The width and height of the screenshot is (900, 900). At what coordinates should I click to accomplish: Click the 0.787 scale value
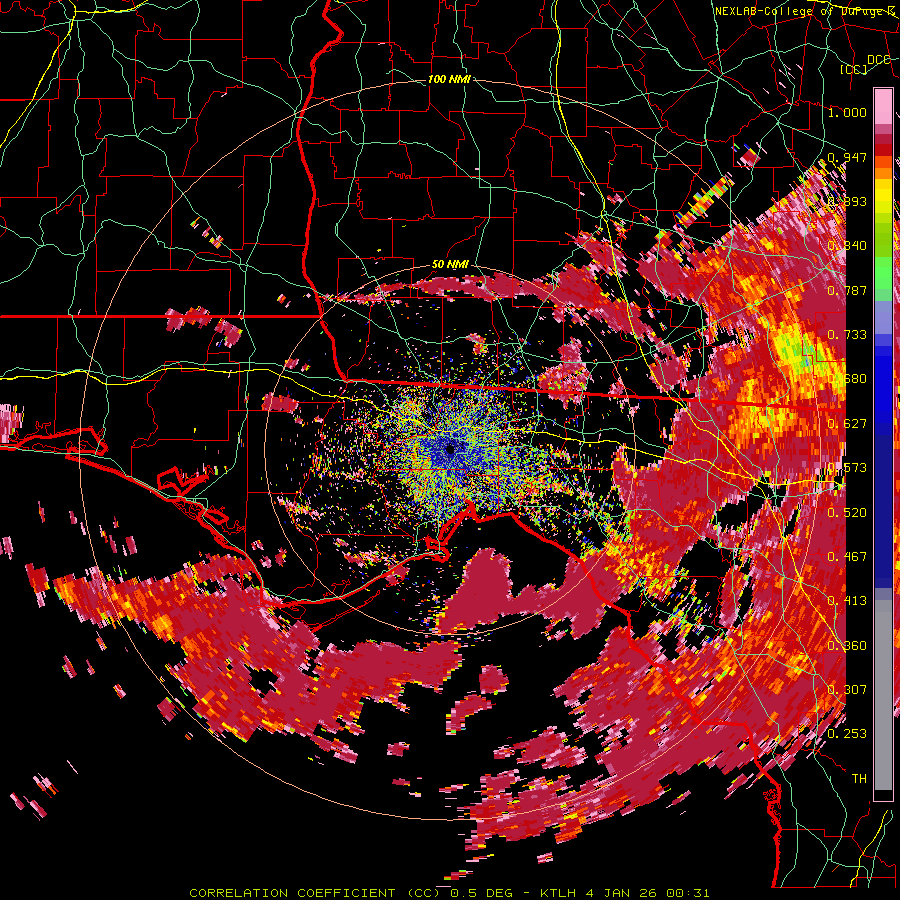[847, 290]
